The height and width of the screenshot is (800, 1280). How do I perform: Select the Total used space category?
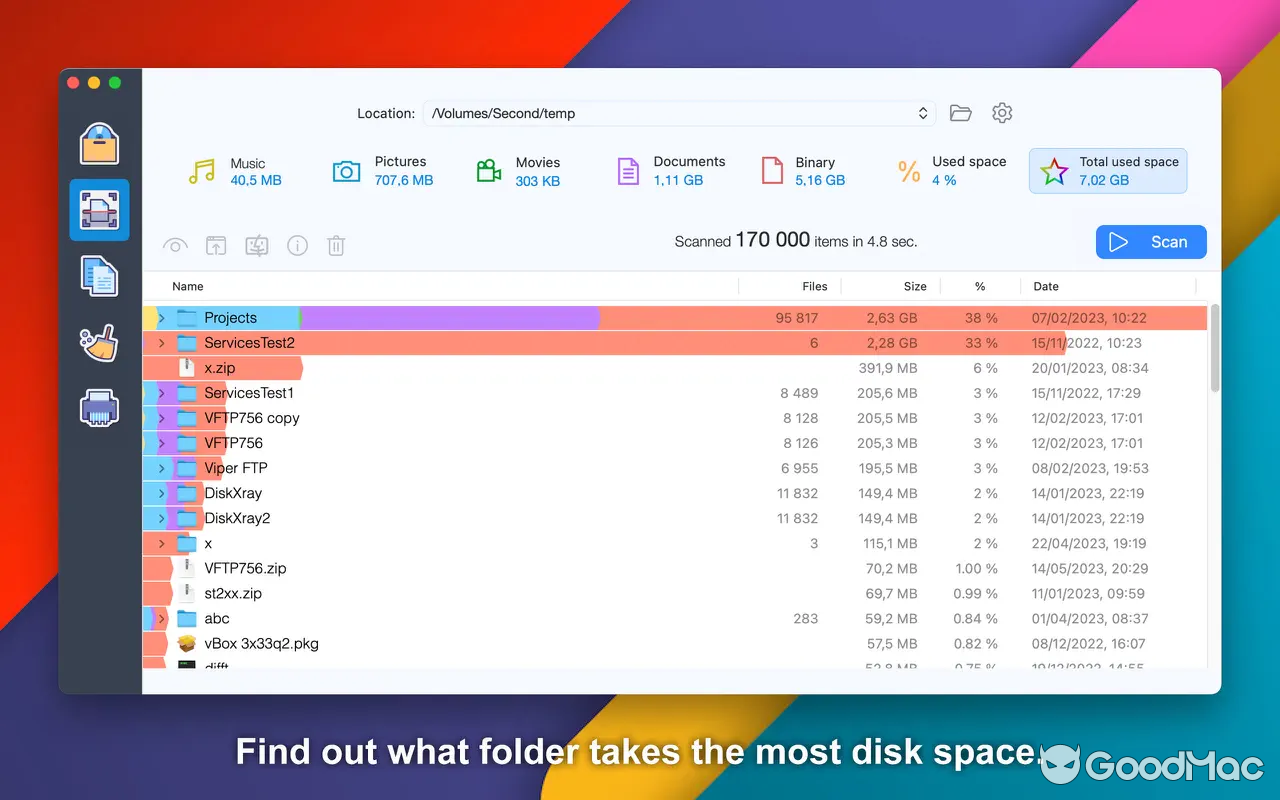pos(1107,170)
